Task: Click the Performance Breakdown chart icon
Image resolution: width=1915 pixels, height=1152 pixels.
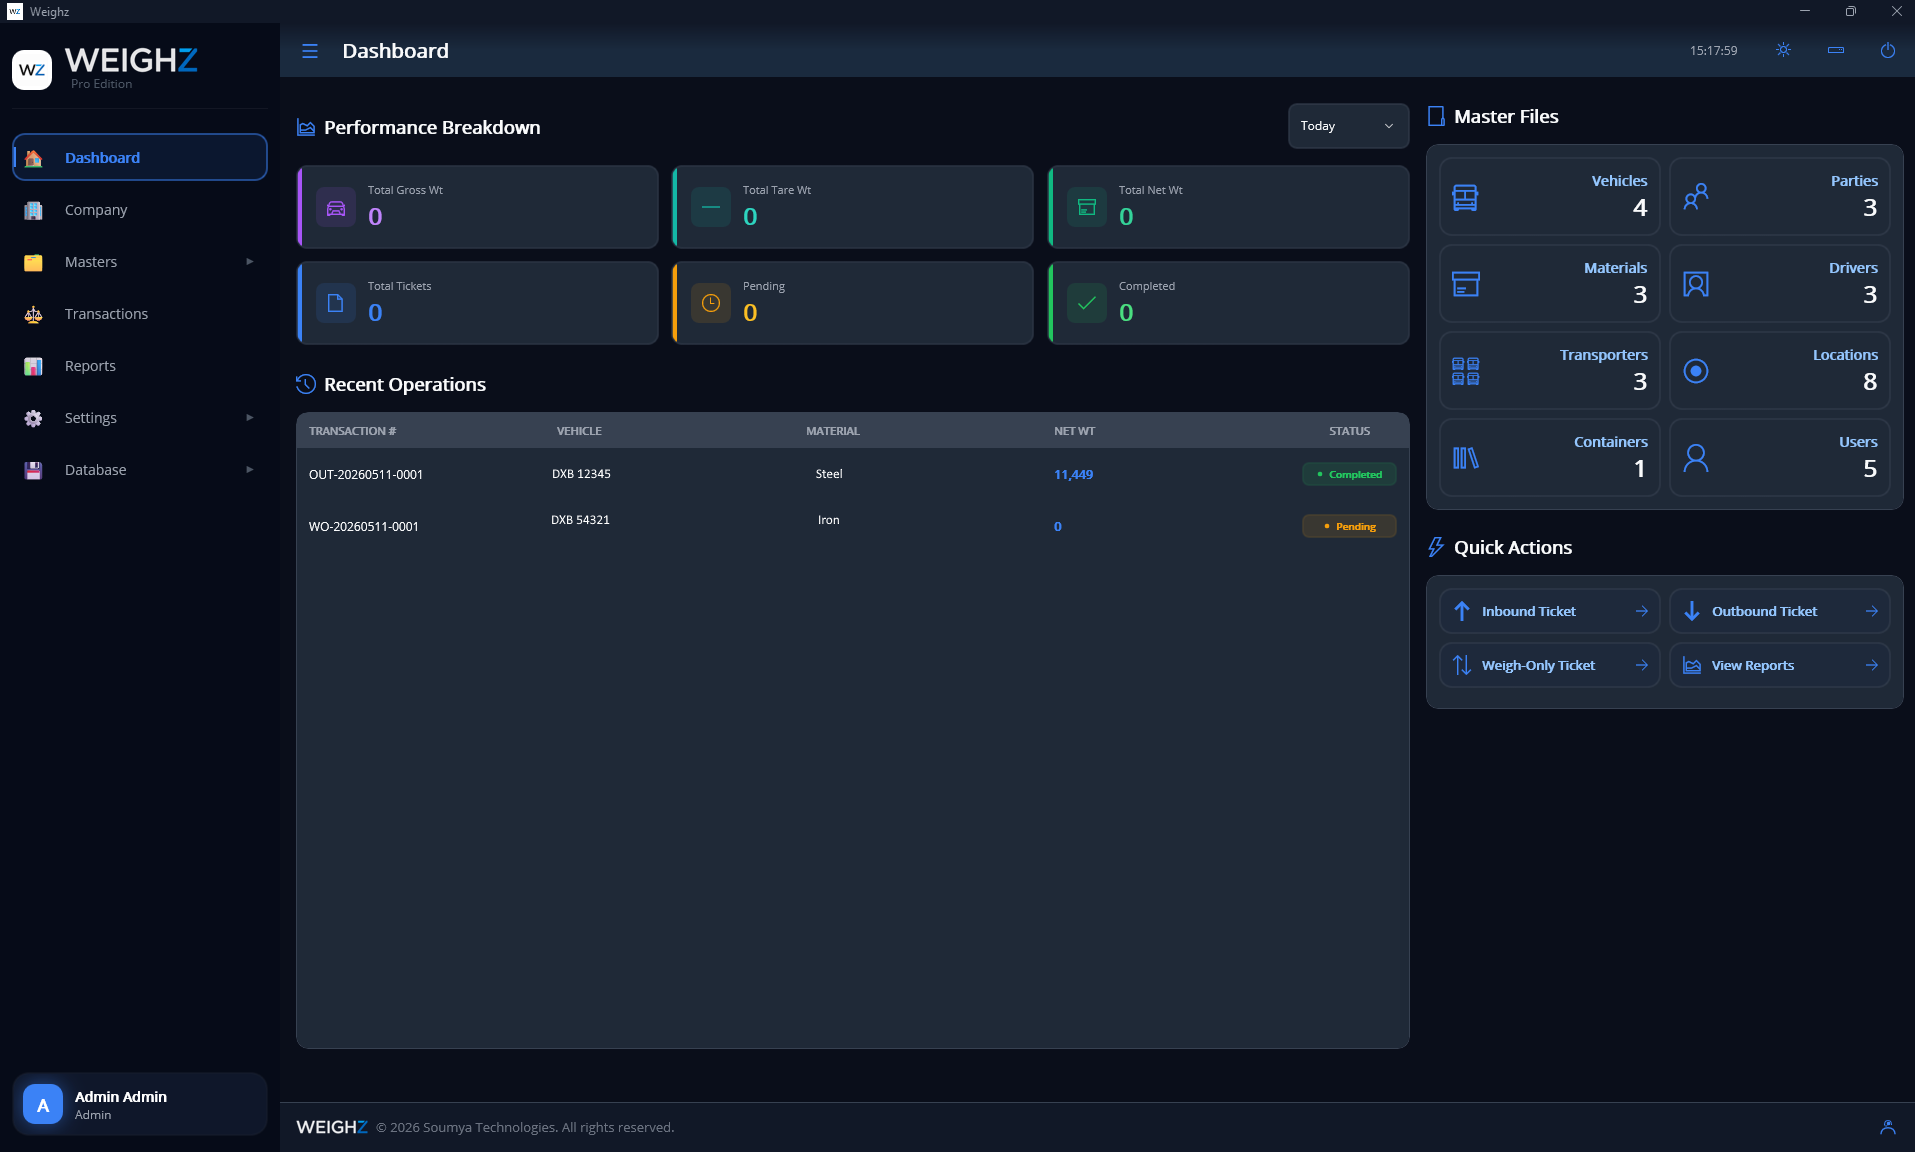Action: [x=306, y=128]
